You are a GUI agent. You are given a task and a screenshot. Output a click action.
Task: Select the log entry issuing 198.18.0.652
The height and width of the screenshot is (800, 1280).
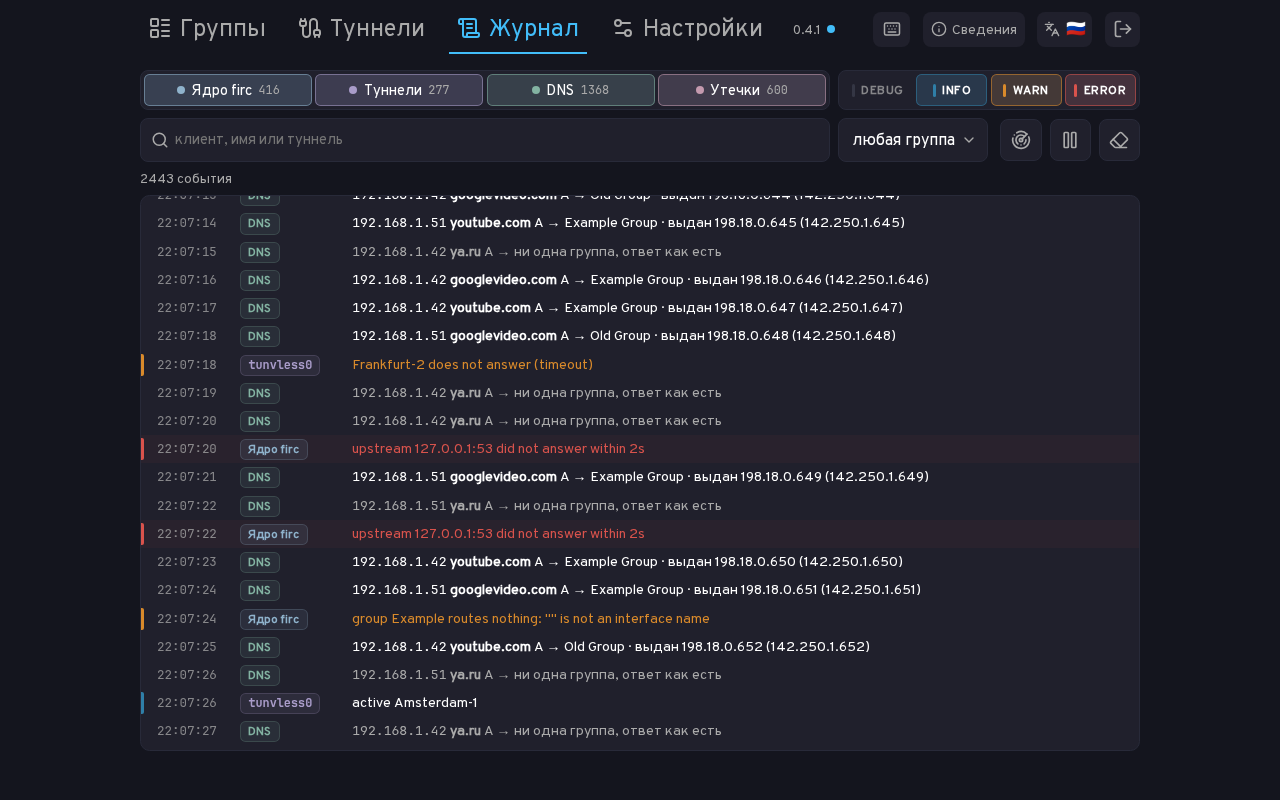[640, 647]
